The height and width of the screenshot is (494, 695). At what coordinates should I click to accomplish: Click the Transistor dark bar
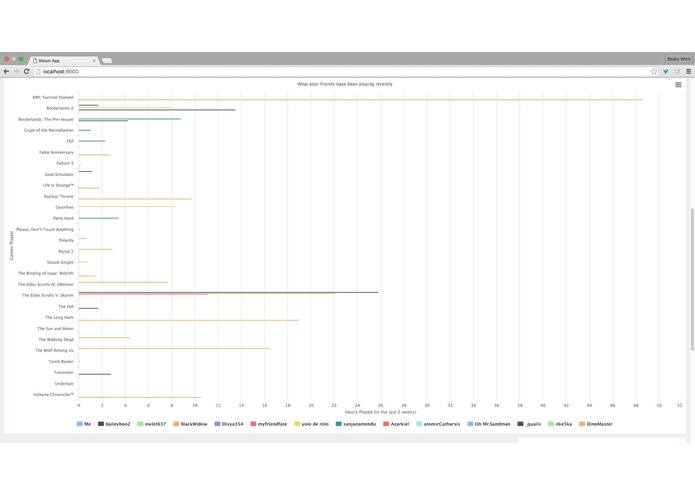(95, 374)
